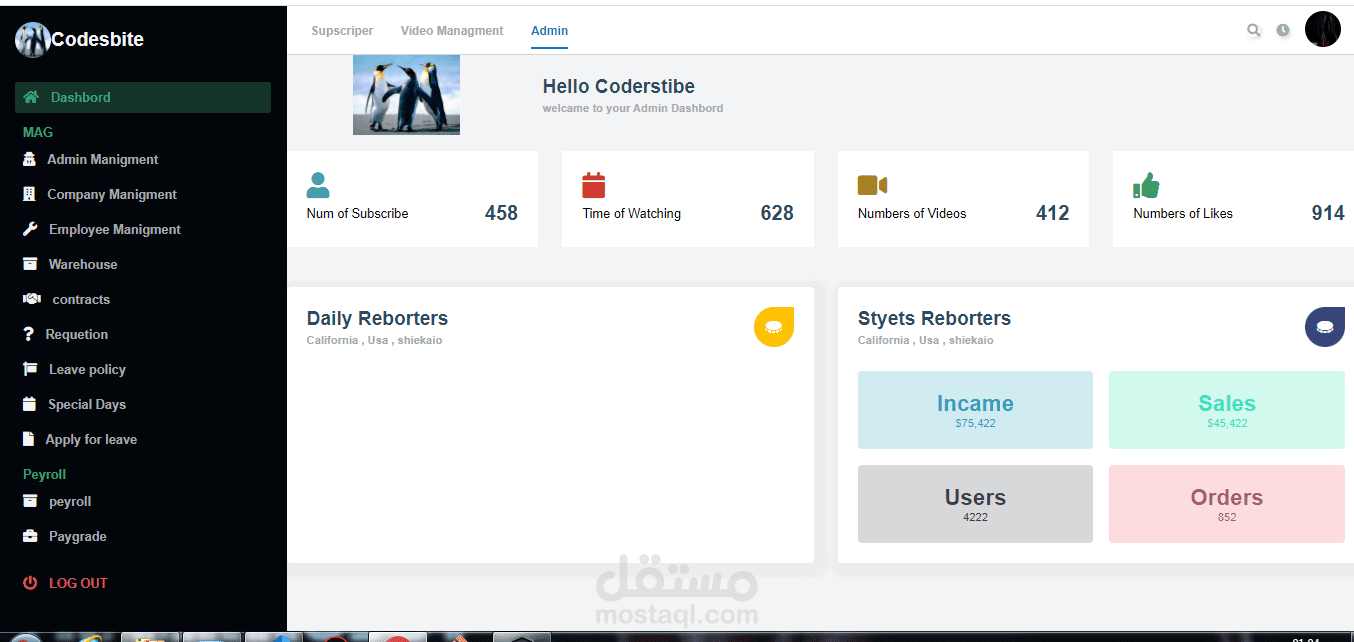Click the Special Days calendar icon
This screenshot has width=1354, height=642.
pos(32,403)
